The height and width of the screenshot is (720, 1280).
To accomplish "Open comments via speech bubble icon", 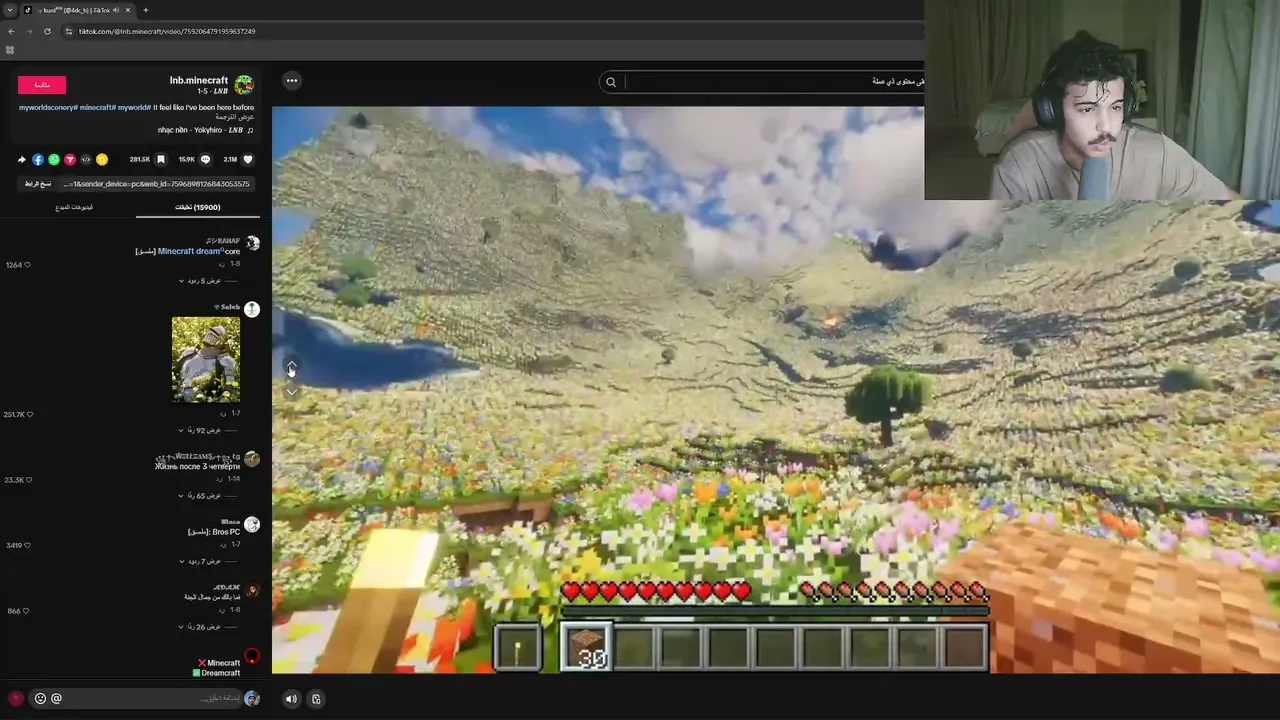I will pyautogui.click(x=205, y=159).
